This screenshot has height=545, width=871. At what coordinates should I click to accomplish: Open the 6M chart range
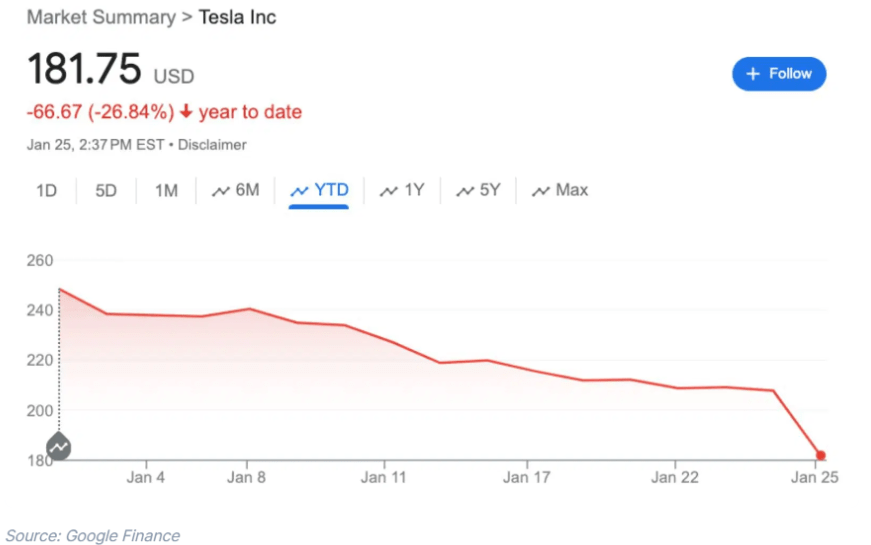point(236,190)
